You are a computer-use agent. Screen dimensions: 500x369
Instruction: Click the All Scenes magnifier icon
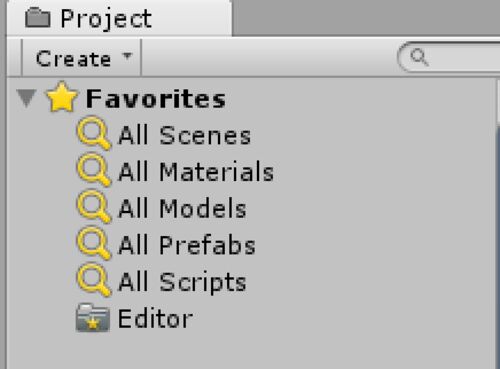coord(94,133)
